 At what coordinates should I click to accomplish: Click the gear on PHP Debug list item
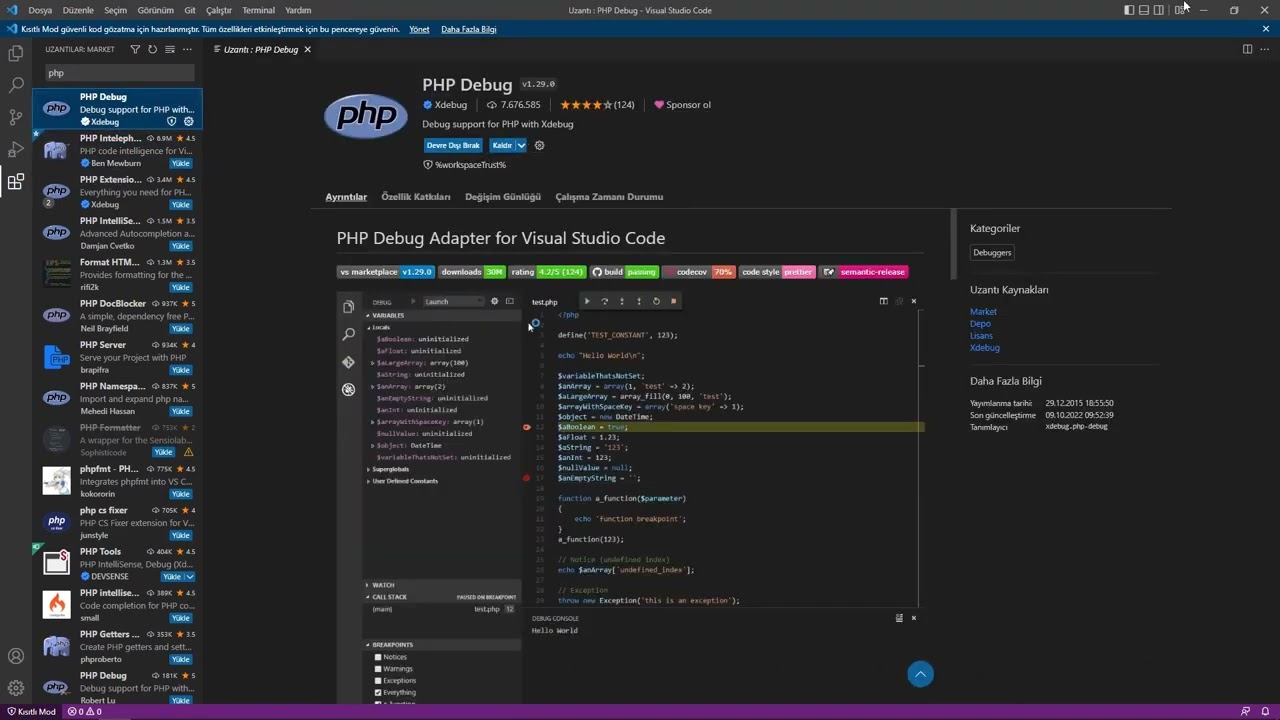[x=188, y=122]
